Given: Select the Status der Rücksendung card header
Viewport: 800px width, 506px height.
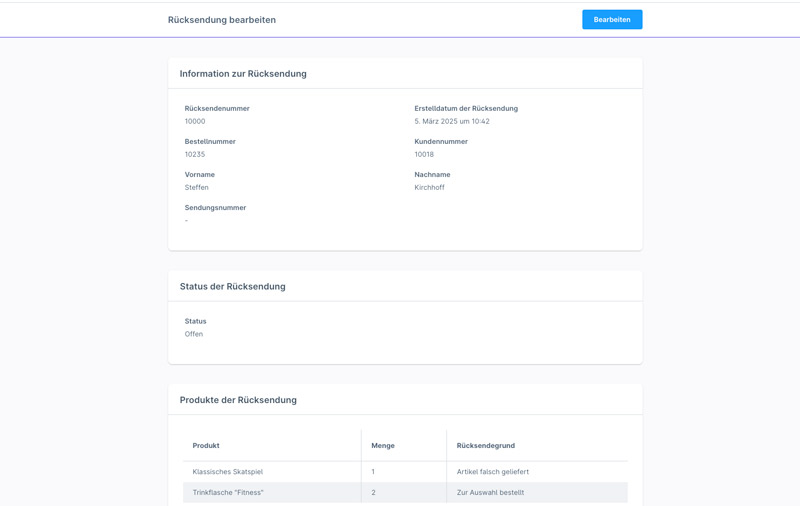Looking at the screenshot, I should (x=232, y=287).
